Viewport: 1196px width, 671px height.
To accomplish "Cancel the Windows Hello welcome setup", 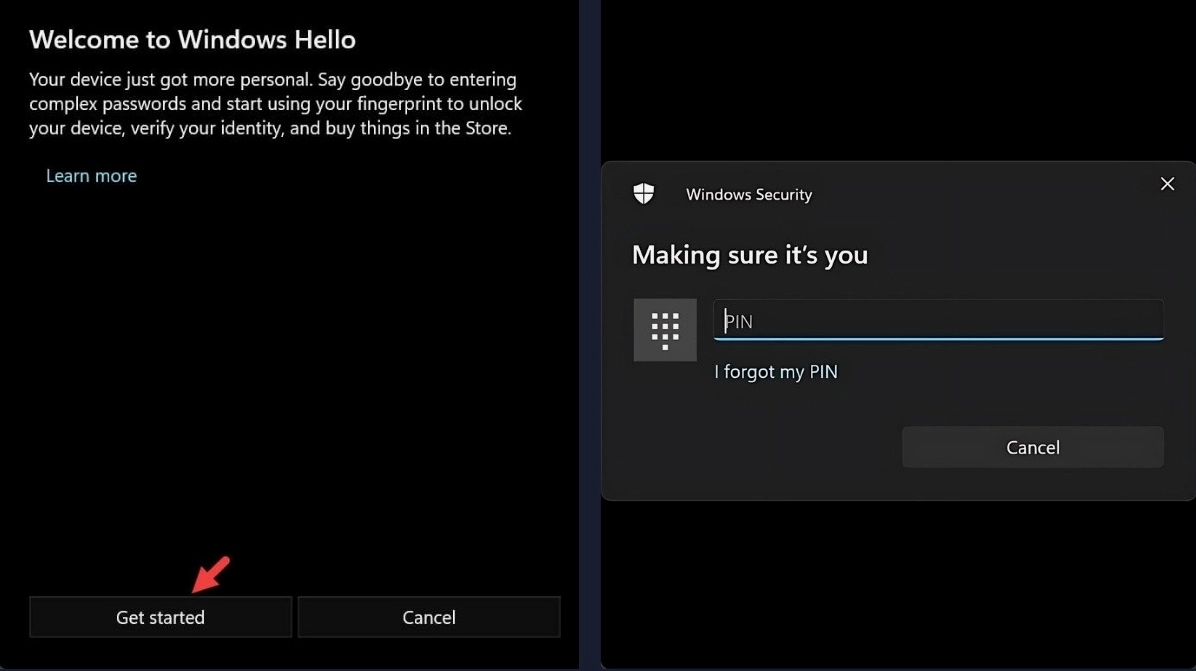I will [x=429, y=617].
